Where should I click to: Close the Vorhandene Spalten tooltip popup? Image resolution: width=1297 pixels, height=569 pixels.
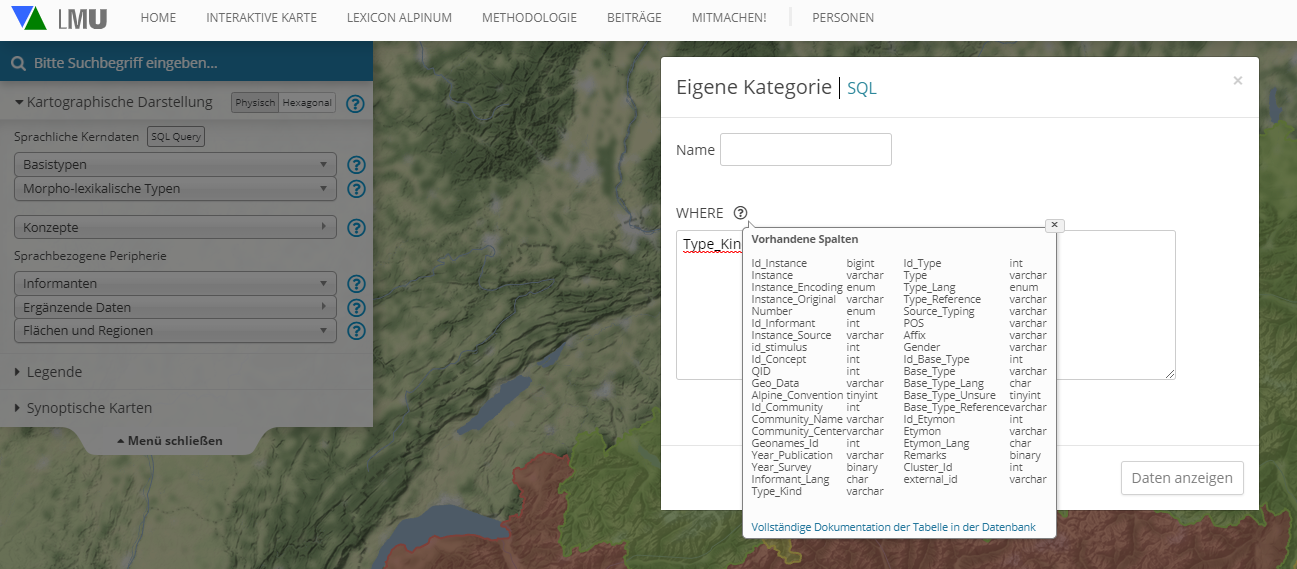pyautogui.click(x=1054, y=225)
